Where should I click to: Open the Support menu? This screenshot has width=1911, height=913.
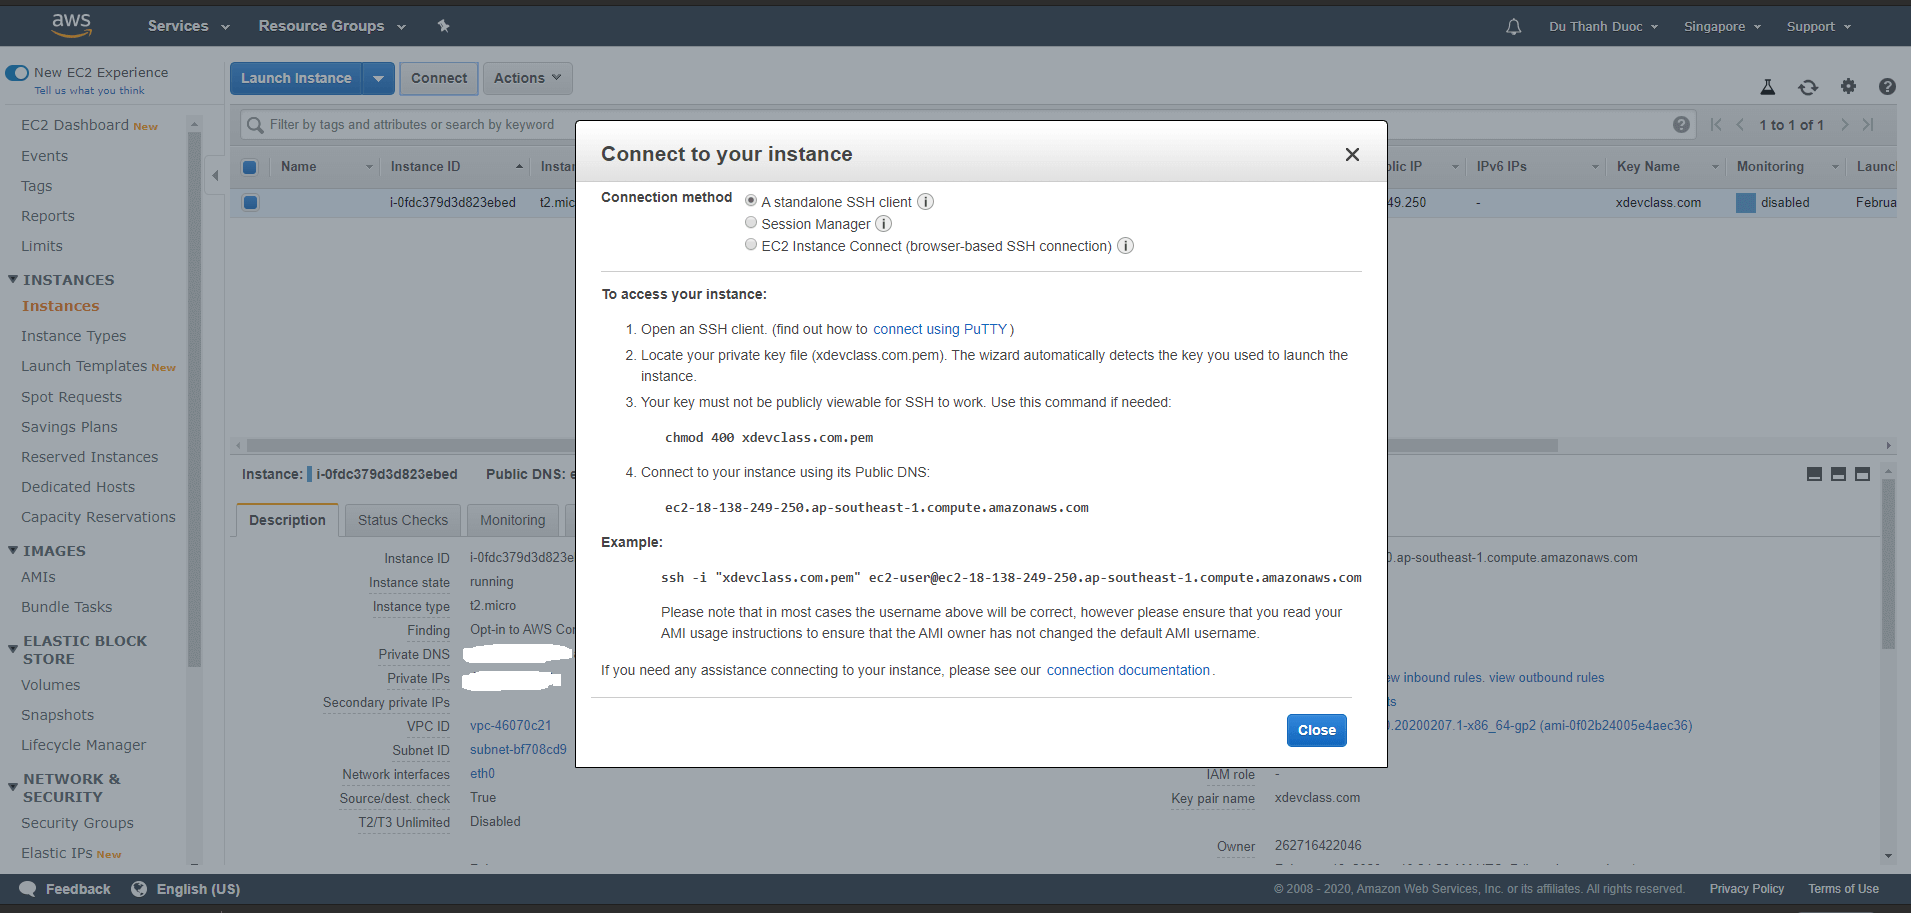coord(1819,27)
